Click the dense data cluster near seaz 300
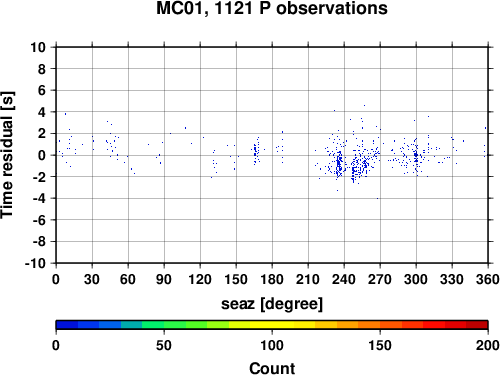 click(x=416, y=156)
